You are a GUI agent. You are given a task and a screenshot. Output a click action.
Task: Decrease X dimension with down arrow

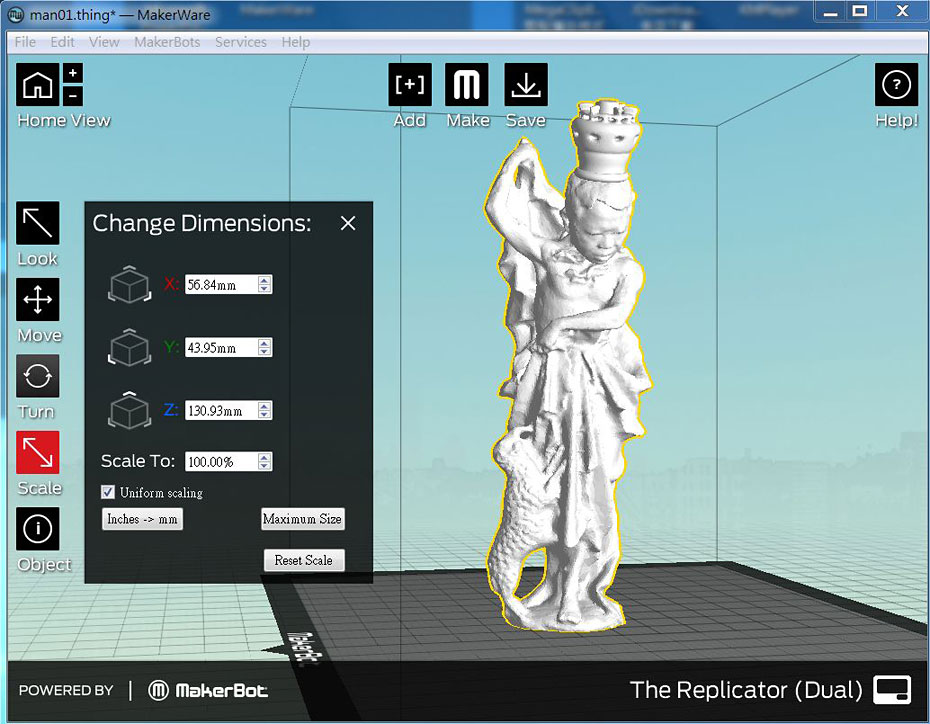(x=265, y=289)
